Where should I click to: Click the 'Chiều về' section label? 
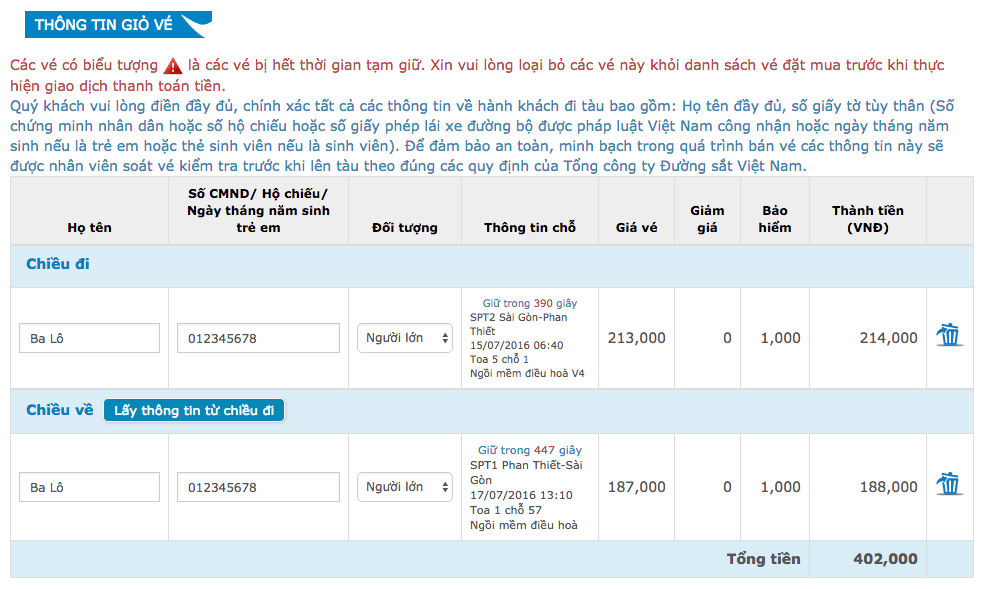pyautogui.click(x=60, y=410)
